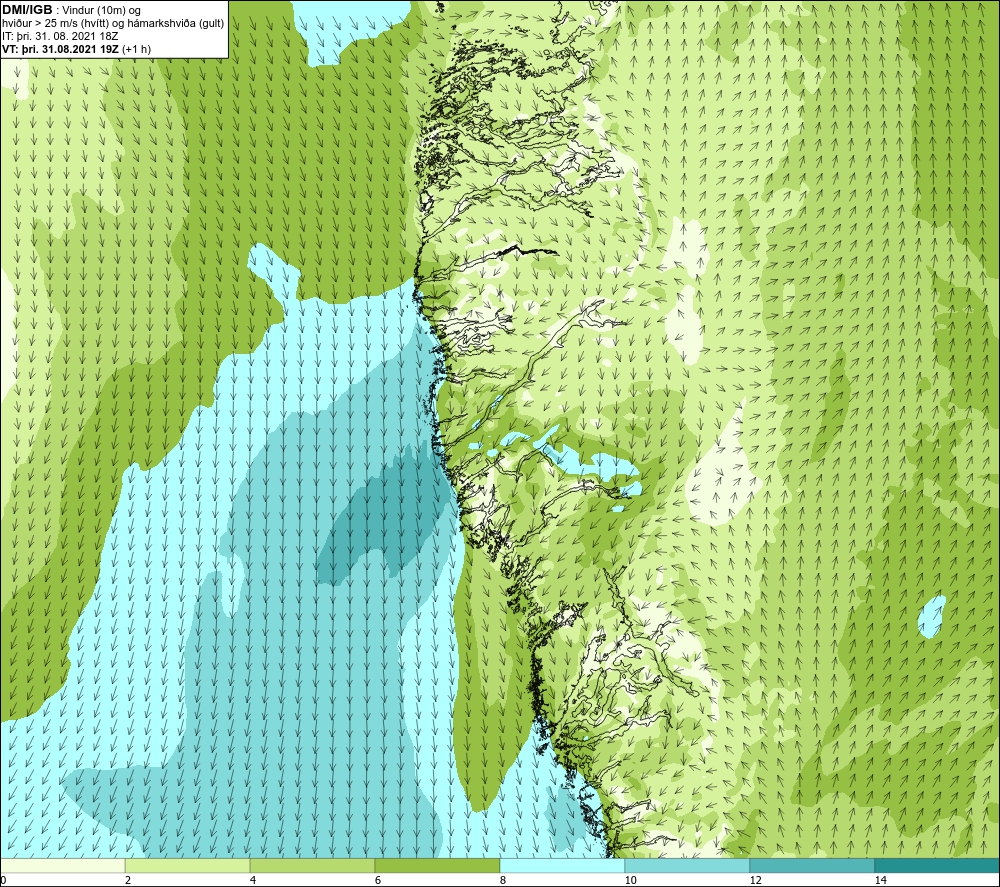
Task: Click the DMI/IGB title text
Action: [27, 10]
